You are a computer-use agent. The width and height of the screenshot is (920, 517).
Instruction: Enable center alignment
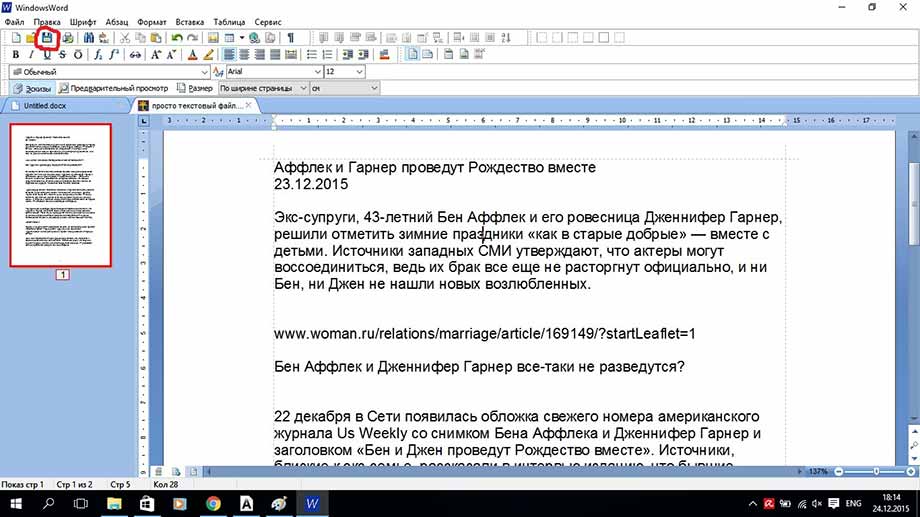244,55
